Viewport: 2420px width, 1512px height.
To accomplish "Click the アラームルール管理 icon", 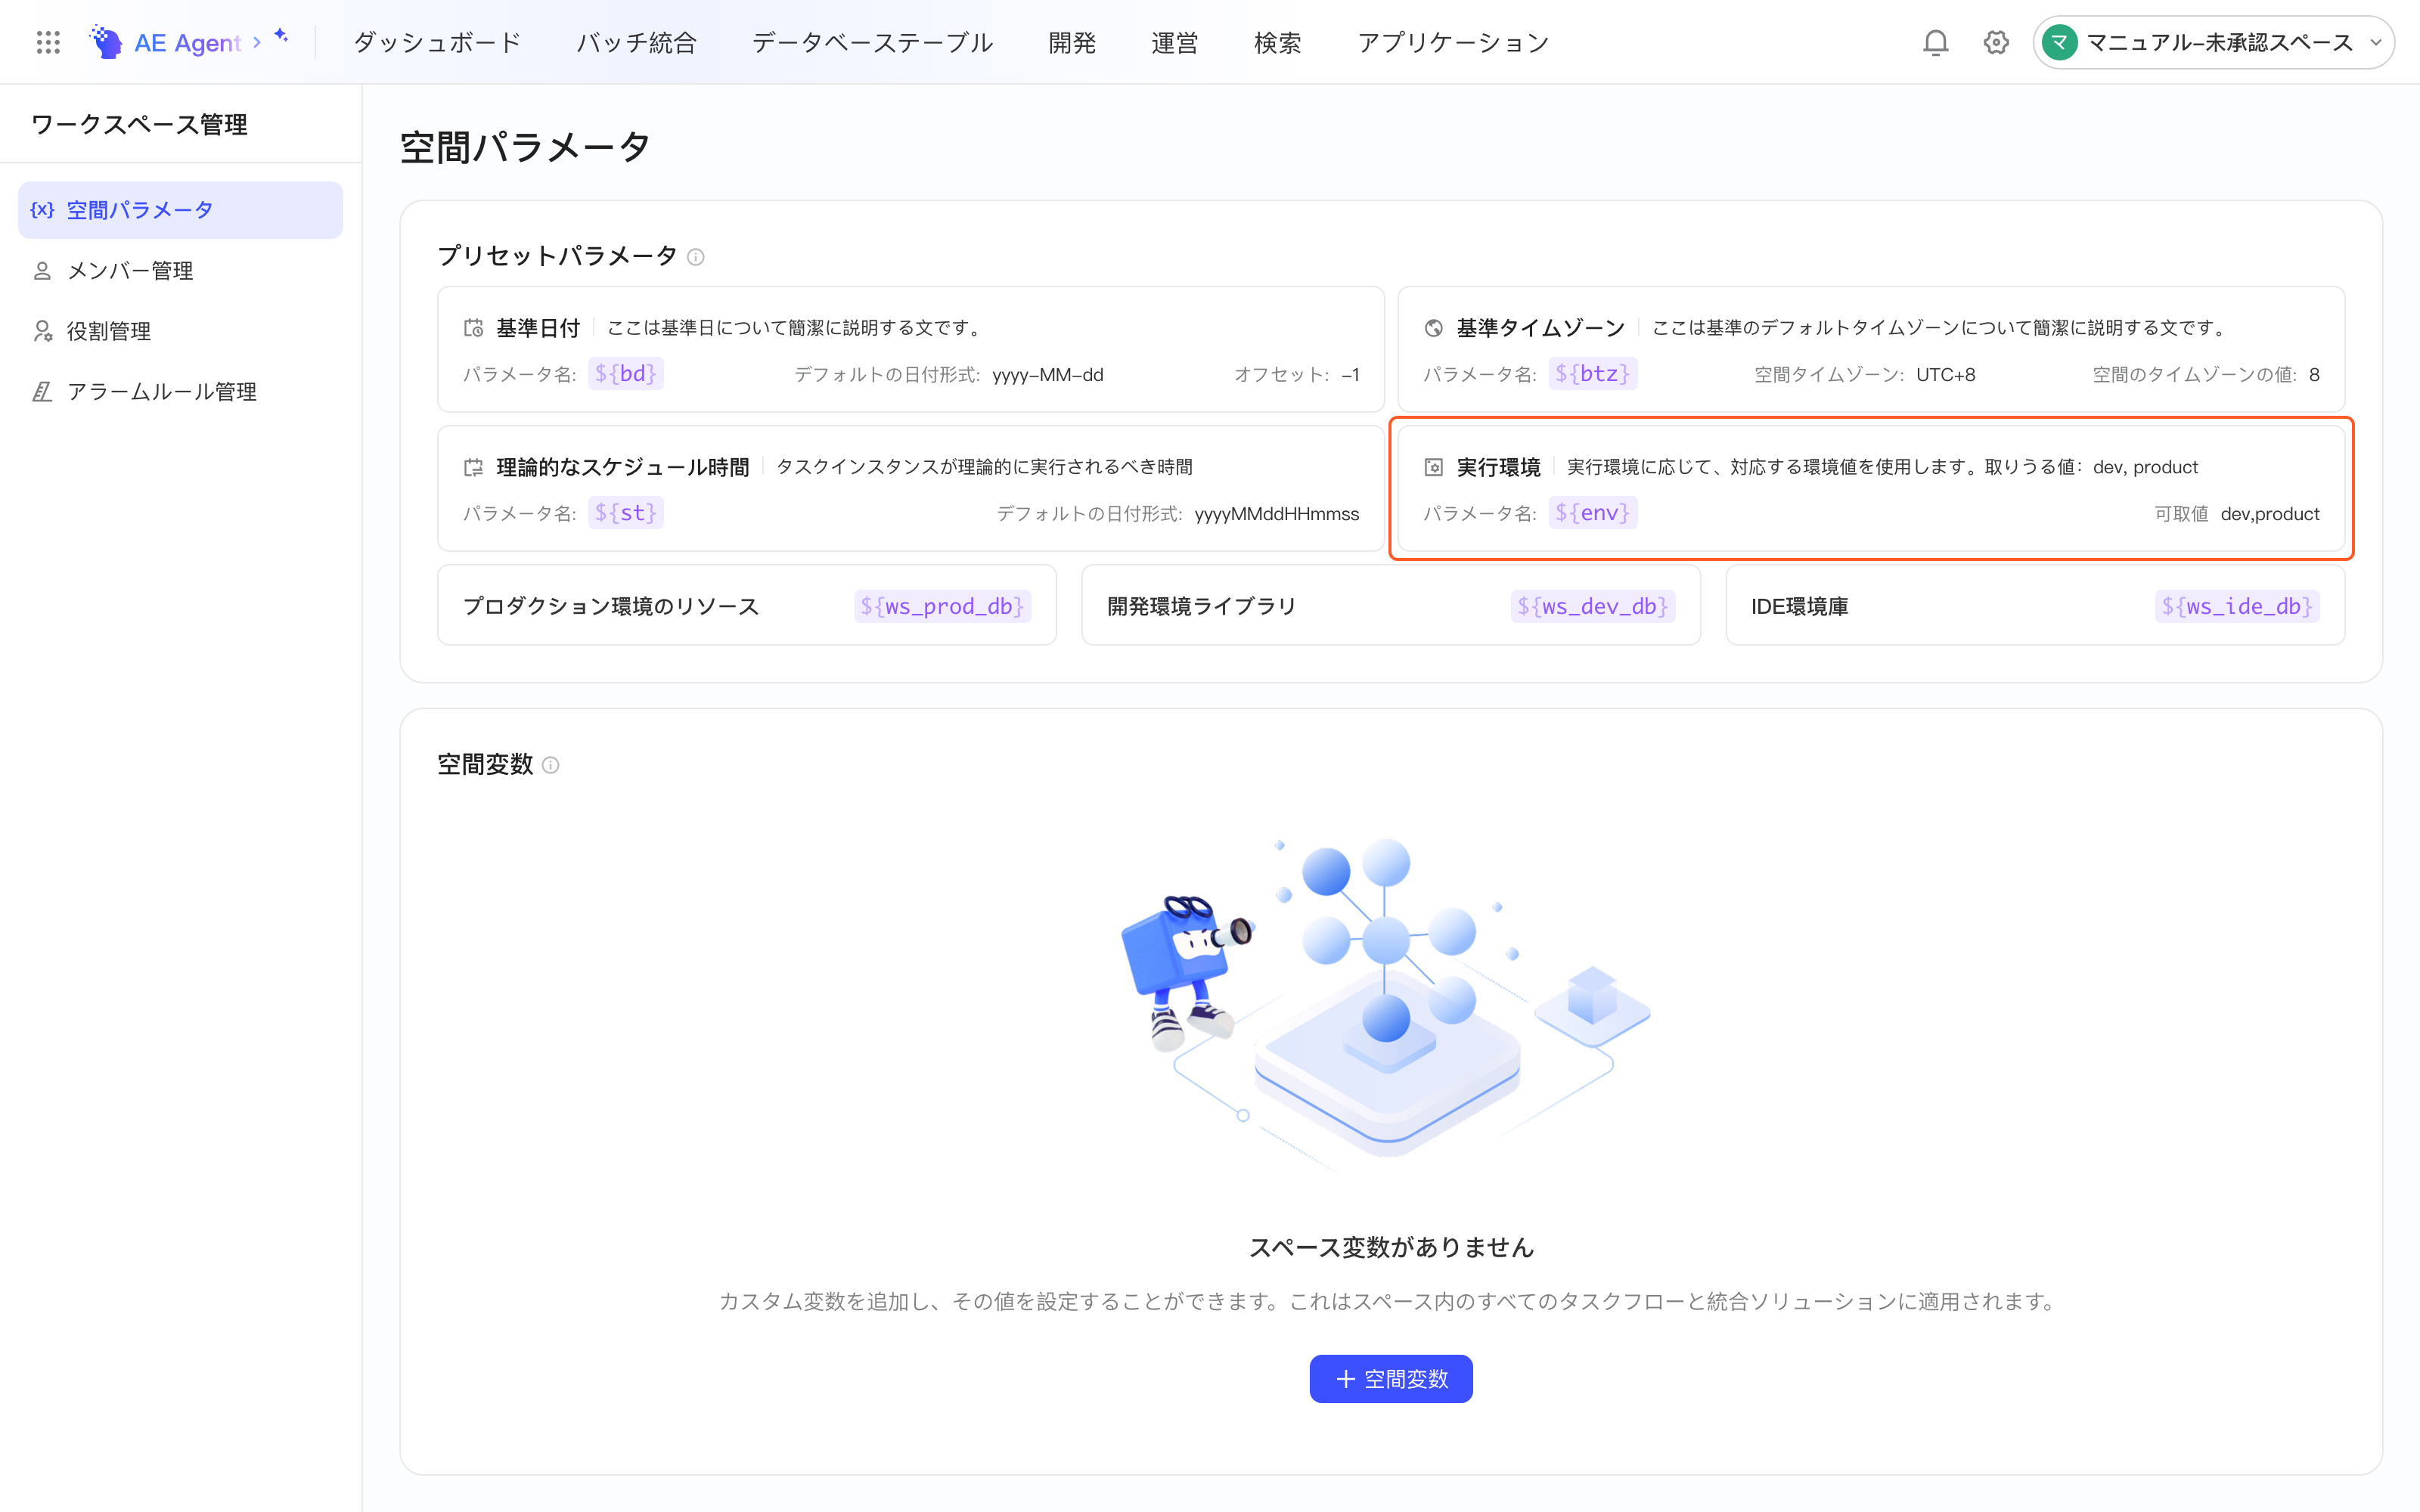I will [42, 392].
